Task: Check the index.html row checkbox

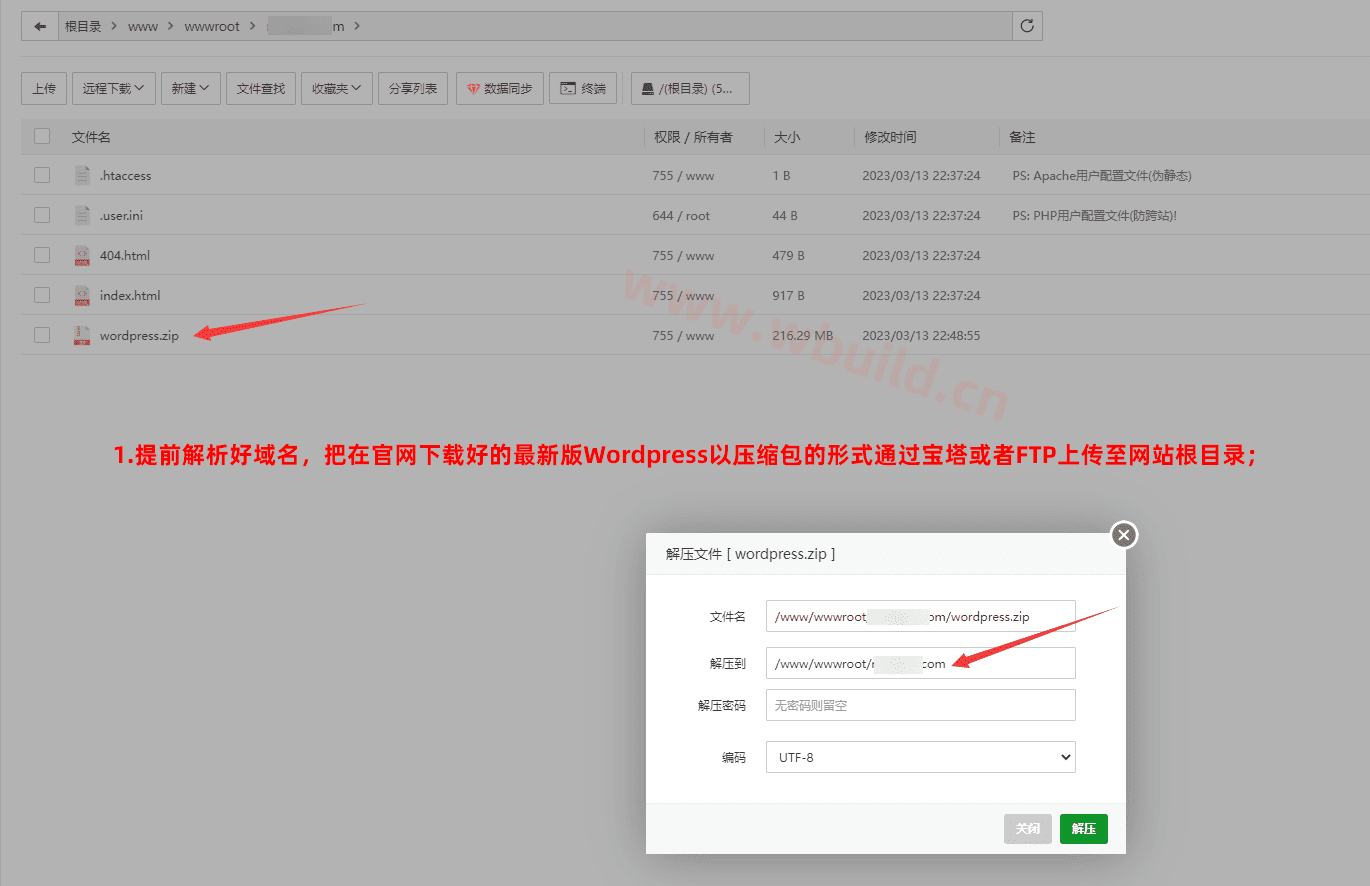Action: 42,295
